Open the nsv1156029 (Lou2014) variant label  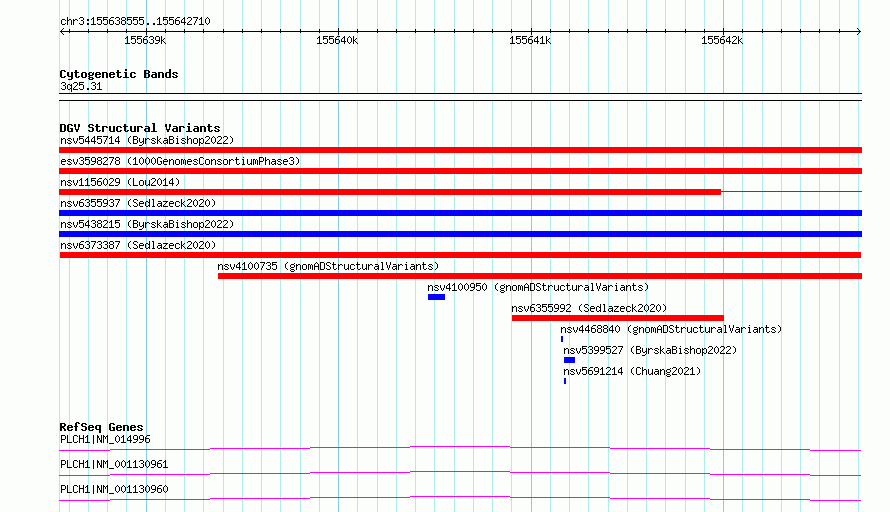pyautogui.click(x=120, y=182)
